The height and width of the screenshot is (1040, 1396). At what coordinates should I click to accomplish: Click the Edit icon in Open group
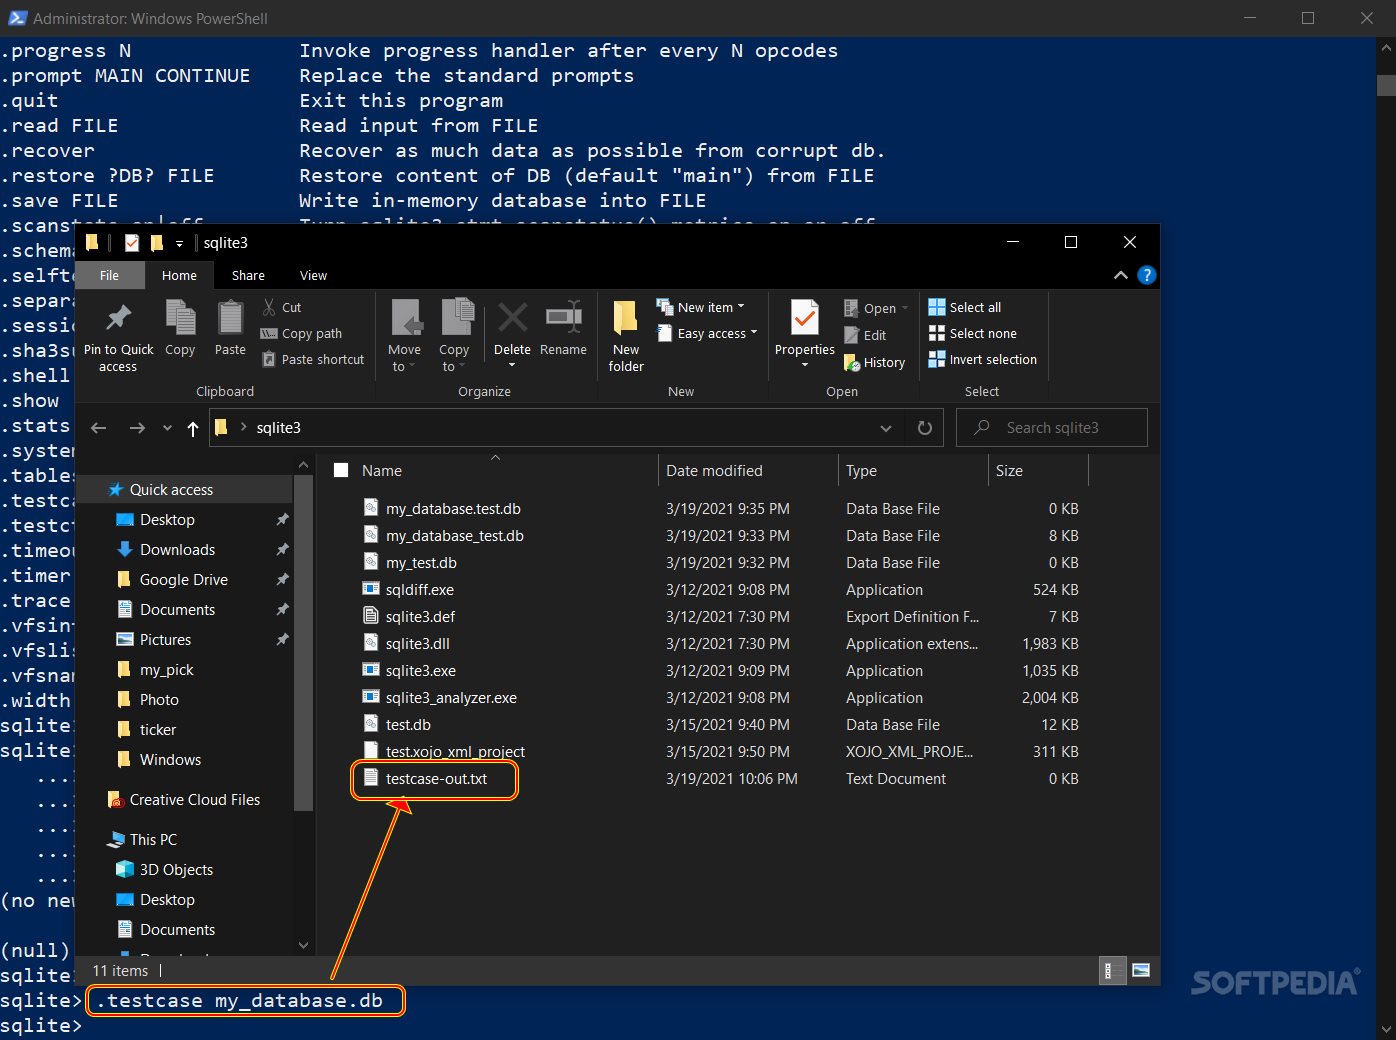(852, 336)
